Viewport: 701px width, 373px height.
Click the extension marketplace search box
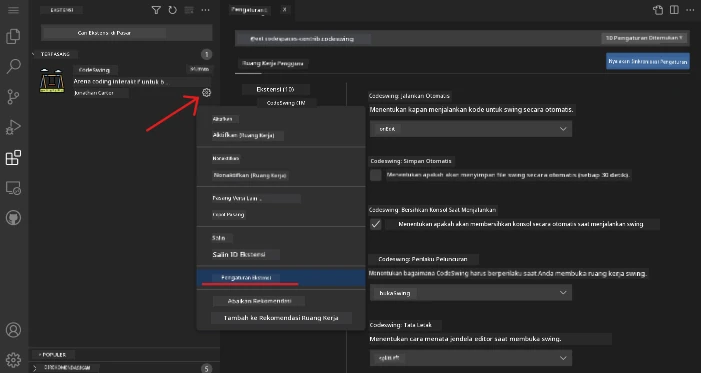point(127,33)
